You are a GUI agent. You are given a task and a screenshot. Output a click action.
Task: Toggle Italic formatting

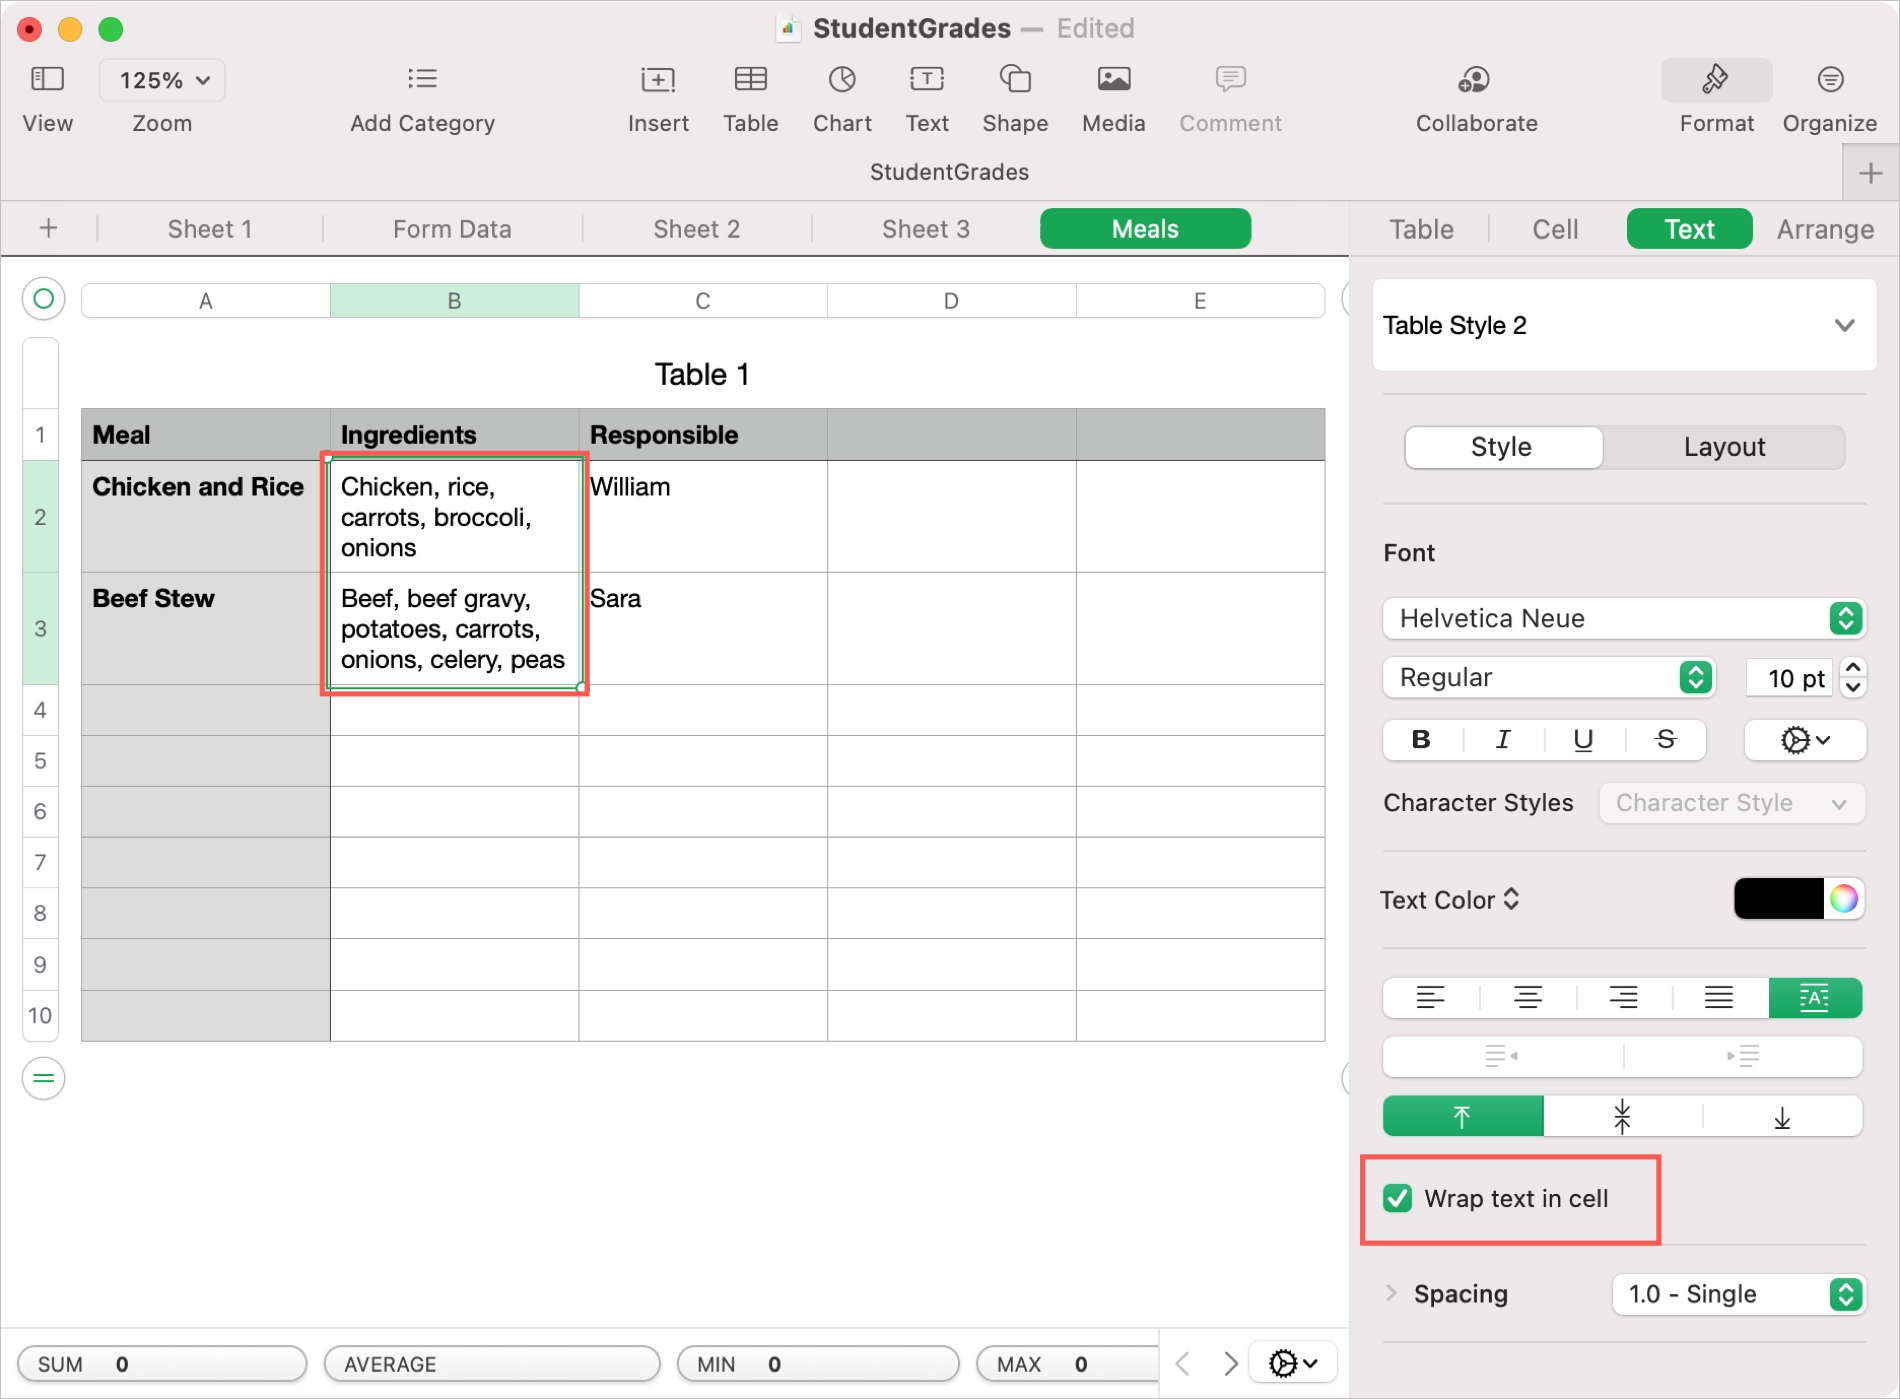point(1503,740)
